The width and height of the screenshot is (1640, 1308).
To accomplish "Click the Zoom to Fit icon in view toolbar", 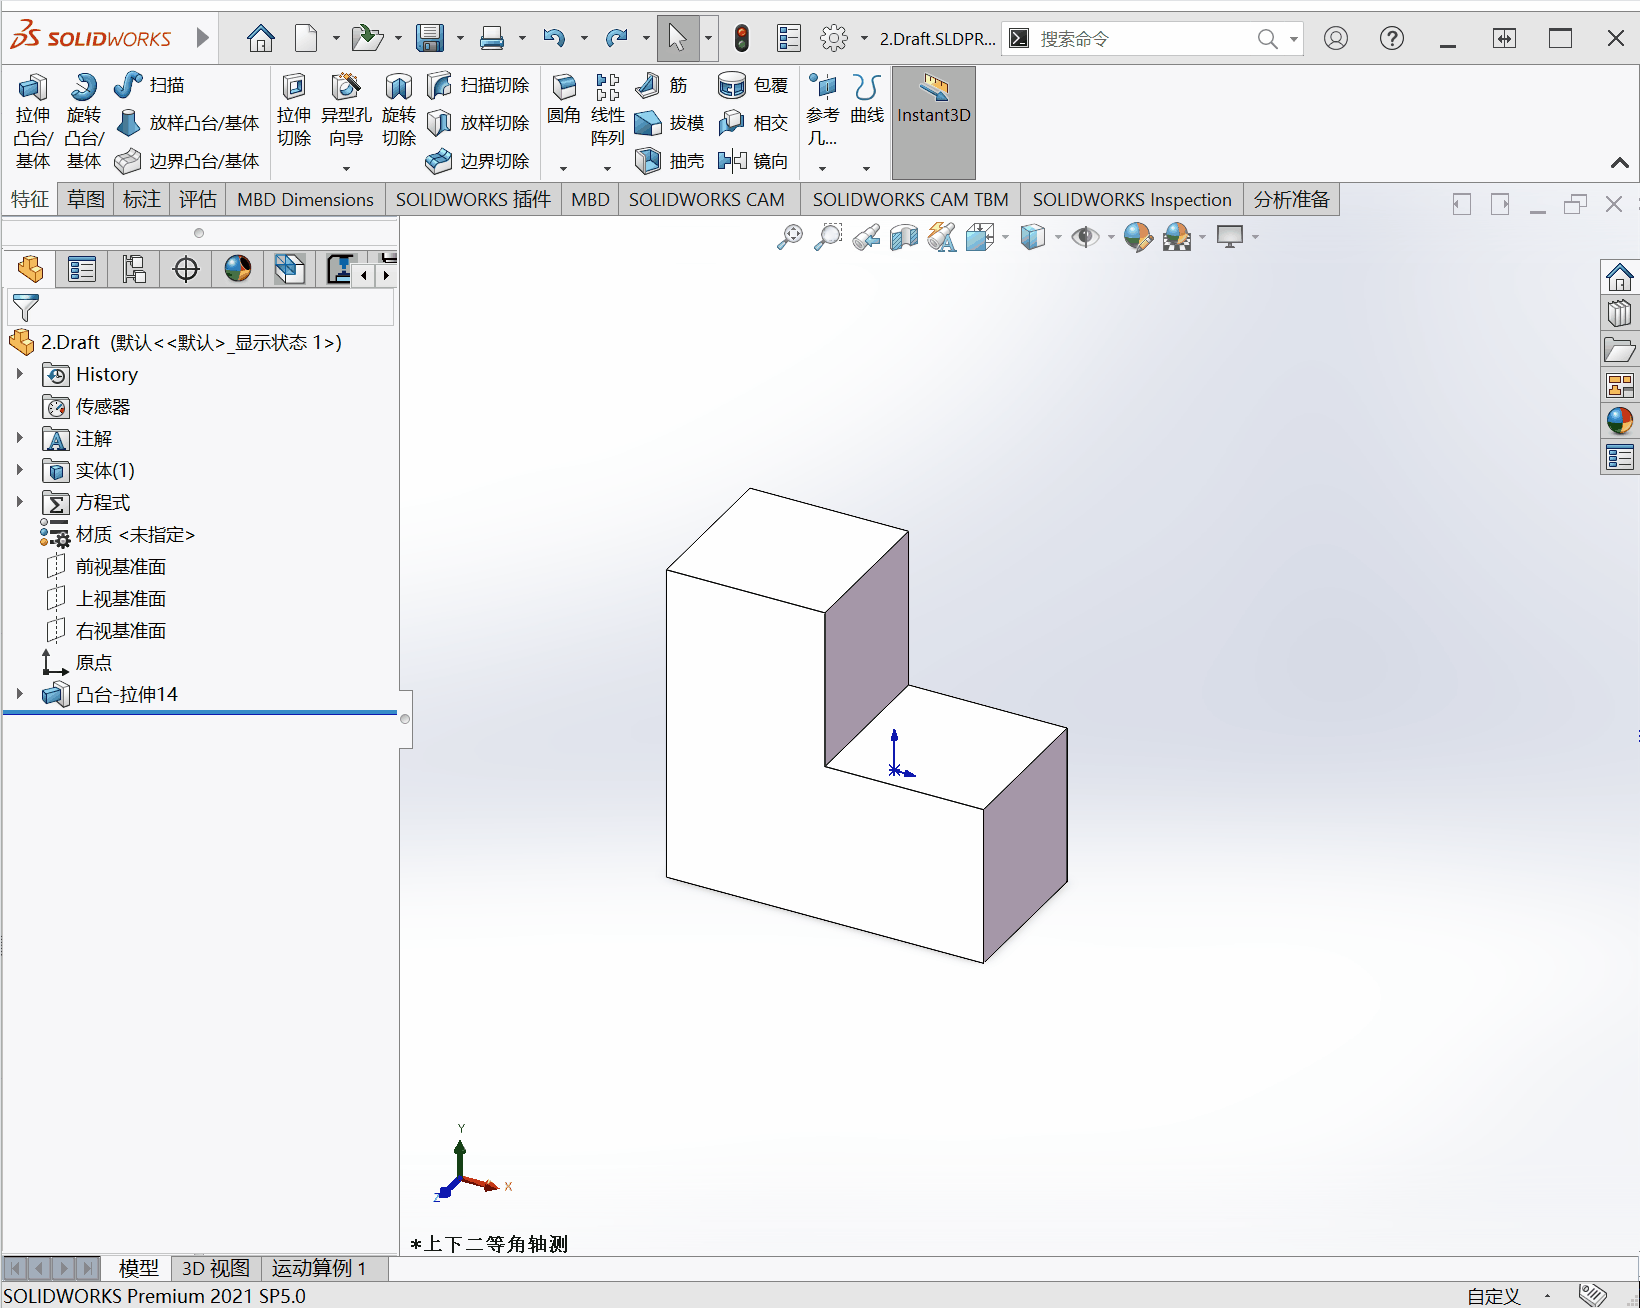I will pyautogui.click(x=790, y=237).
